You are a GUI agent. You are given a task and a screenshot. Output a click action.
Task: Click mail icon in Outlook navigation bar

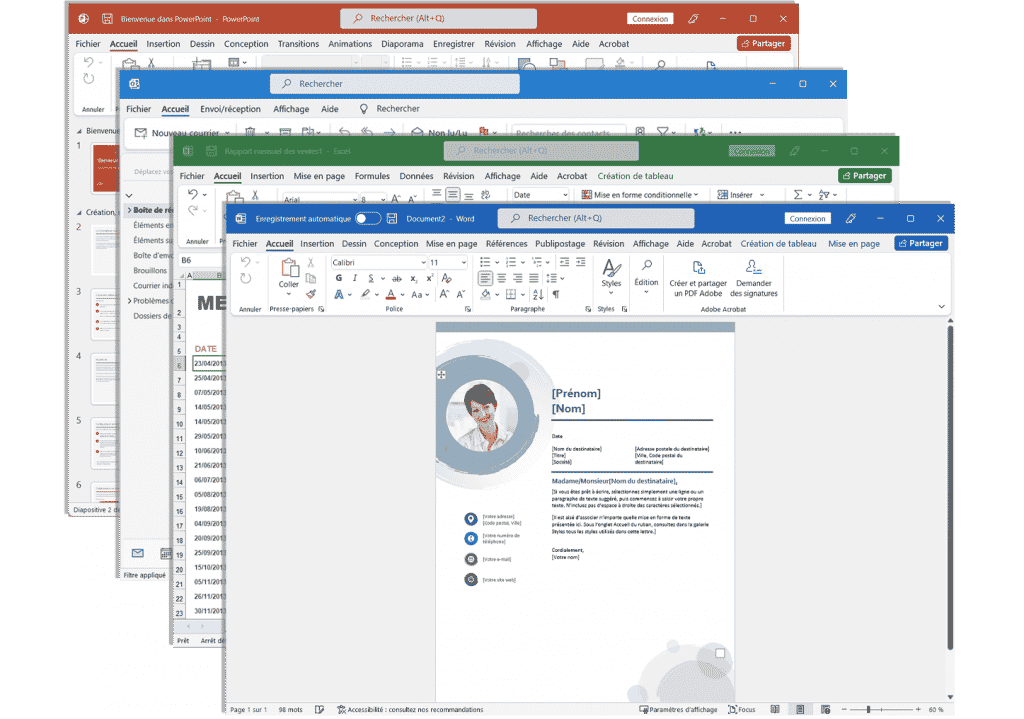[x=137, y=553]
